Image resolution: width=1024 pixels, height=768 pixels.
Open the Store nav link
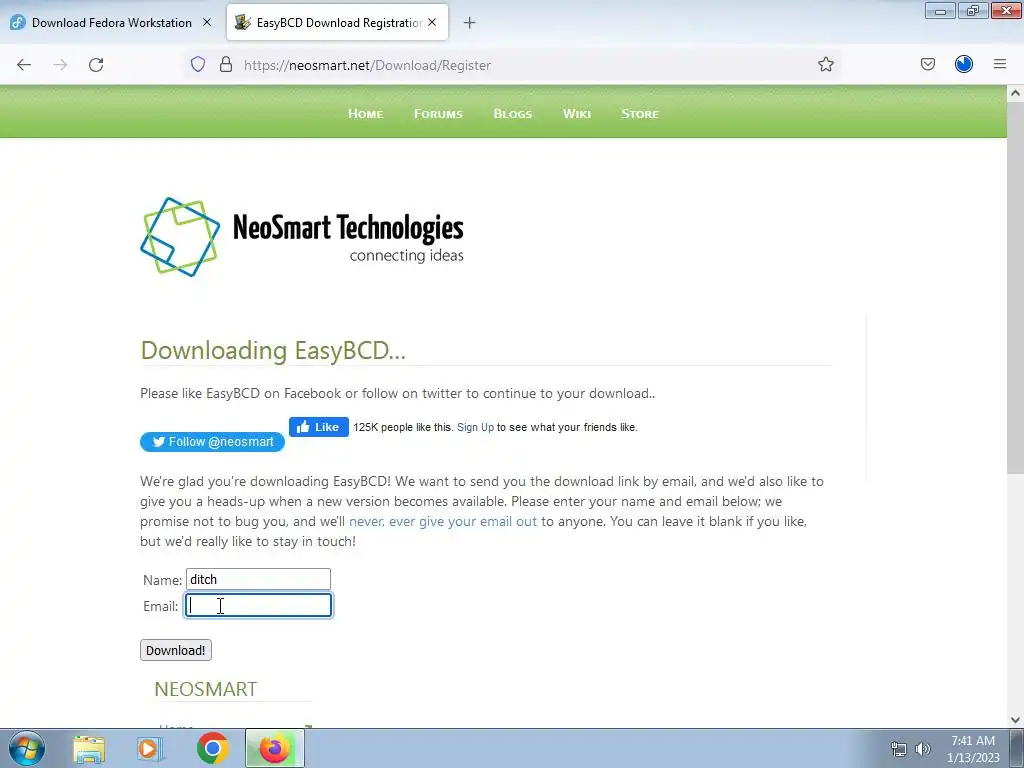pos(640,114)
